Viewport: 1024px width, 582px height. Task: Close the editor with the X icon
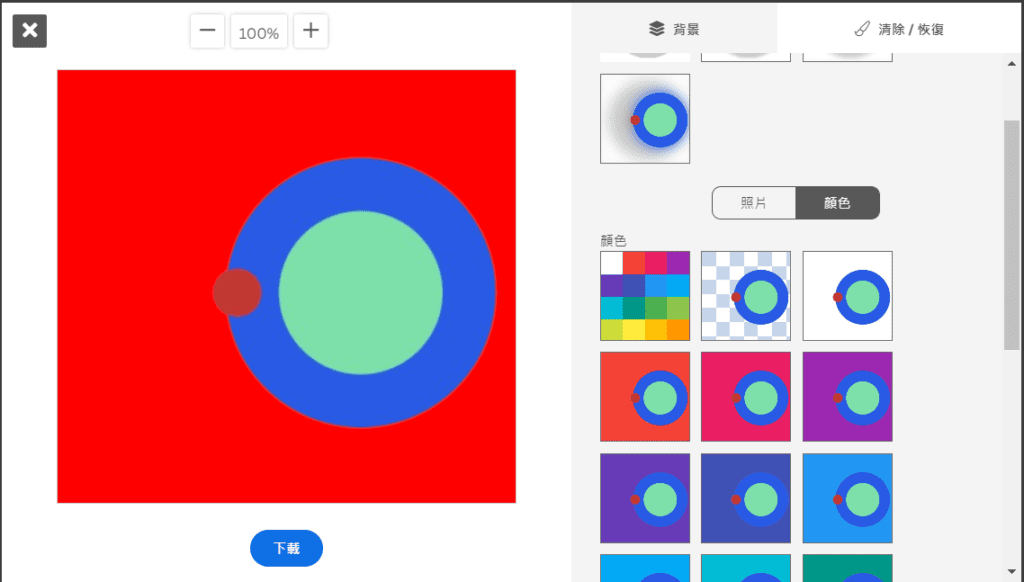pos(29,31)
